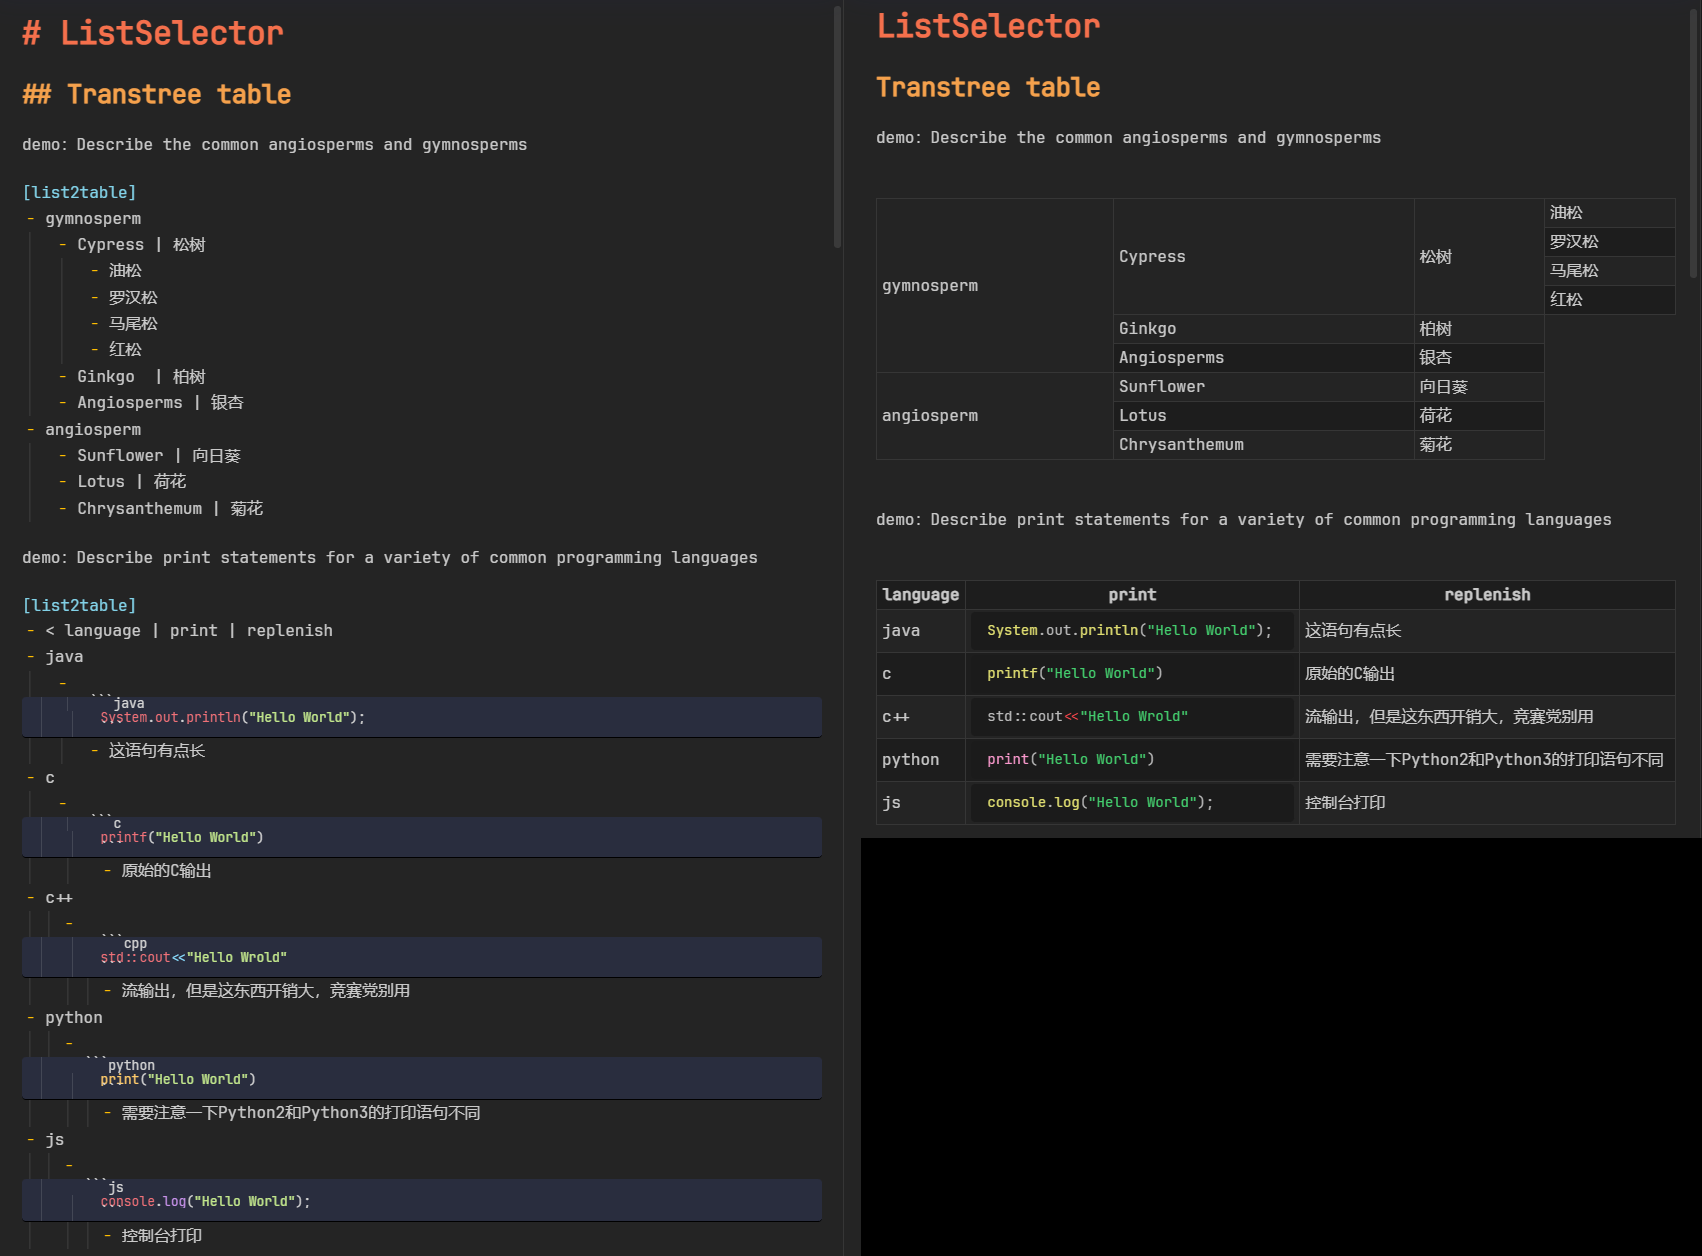This screenshot has height=1256, width=1702.
Task: Click the '< language | print | replenish' header line
Action: point(188,630)
